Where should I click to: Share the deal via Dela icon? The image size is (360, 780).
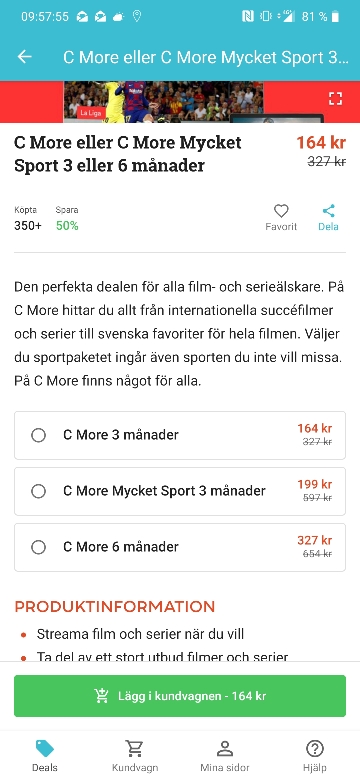[328, 217]
